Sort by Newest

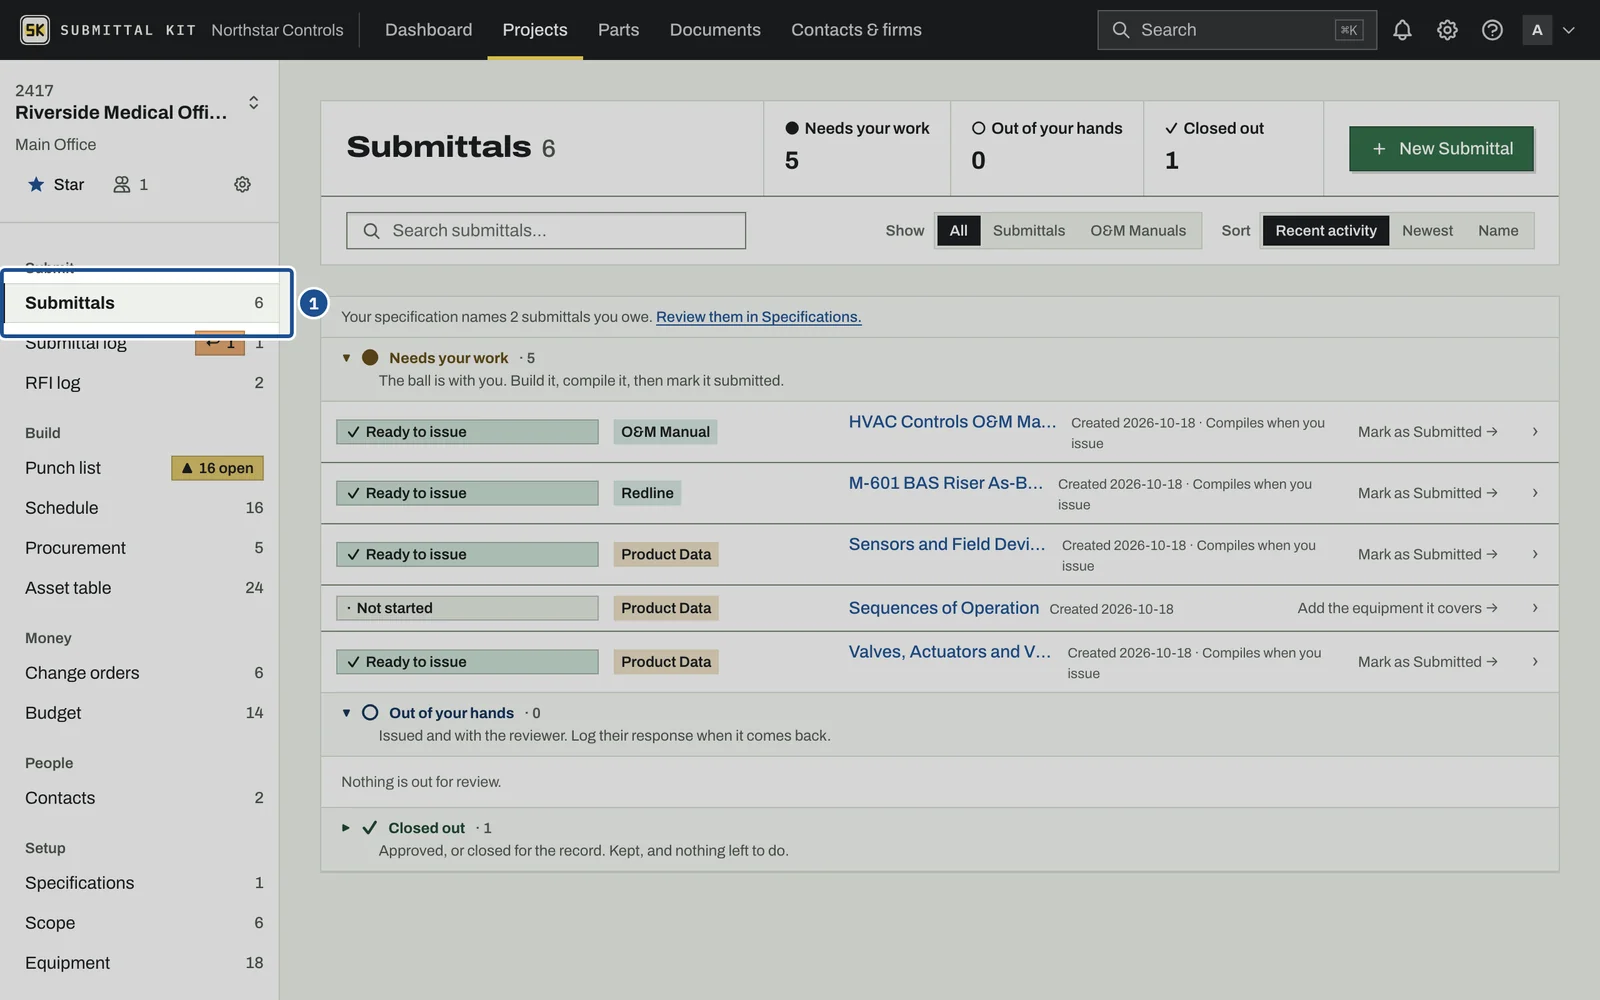pyautogui.click(x=1427, y=230)
